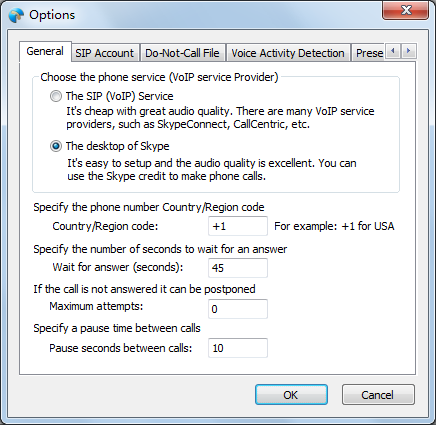
Task: Click the application icon in the title bar
Action: (x=16, y=15)
